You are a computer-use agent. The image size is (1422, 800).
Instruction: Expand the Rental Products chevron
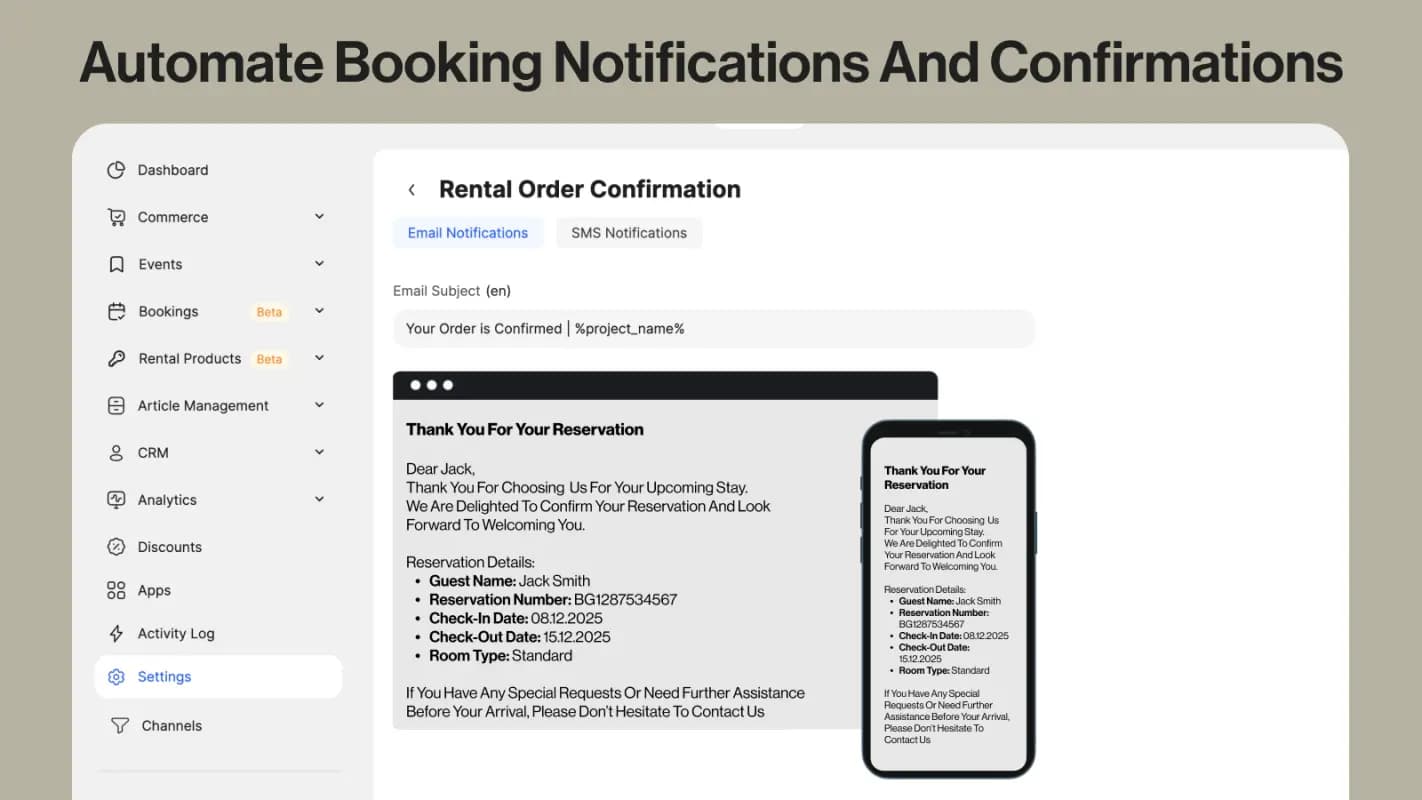[319, 358]
